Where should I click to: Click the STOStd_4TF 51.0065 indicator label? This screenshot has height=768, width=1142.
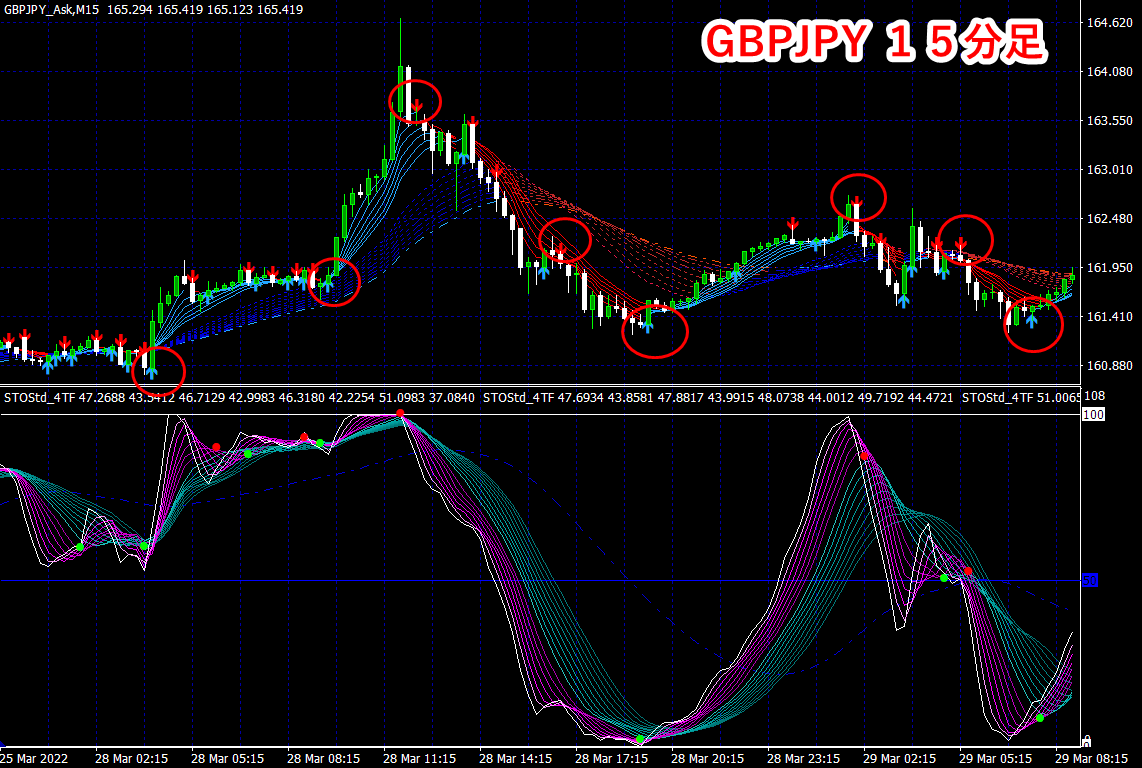(1021, 398)
